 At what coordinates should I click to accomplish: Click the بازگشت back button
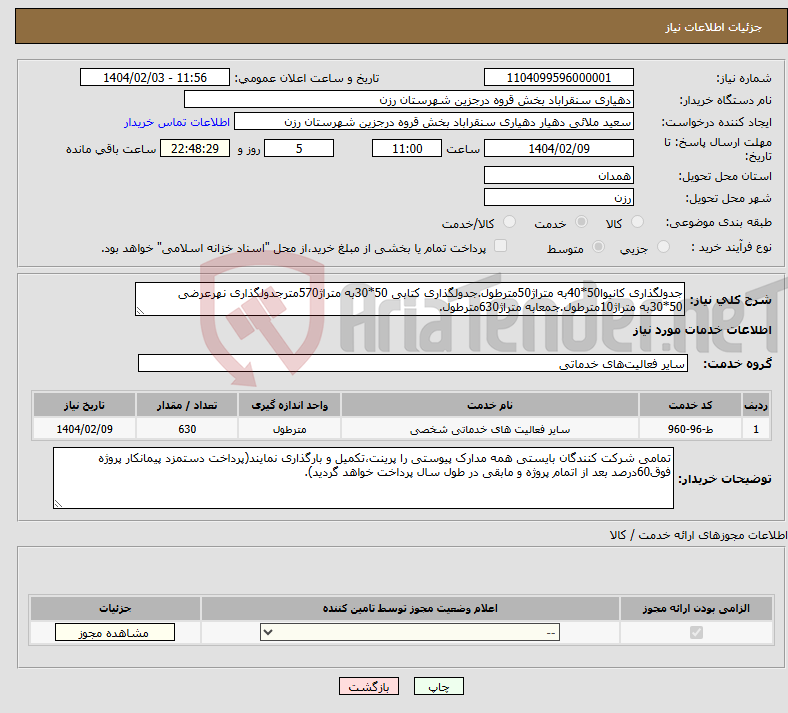369,686
